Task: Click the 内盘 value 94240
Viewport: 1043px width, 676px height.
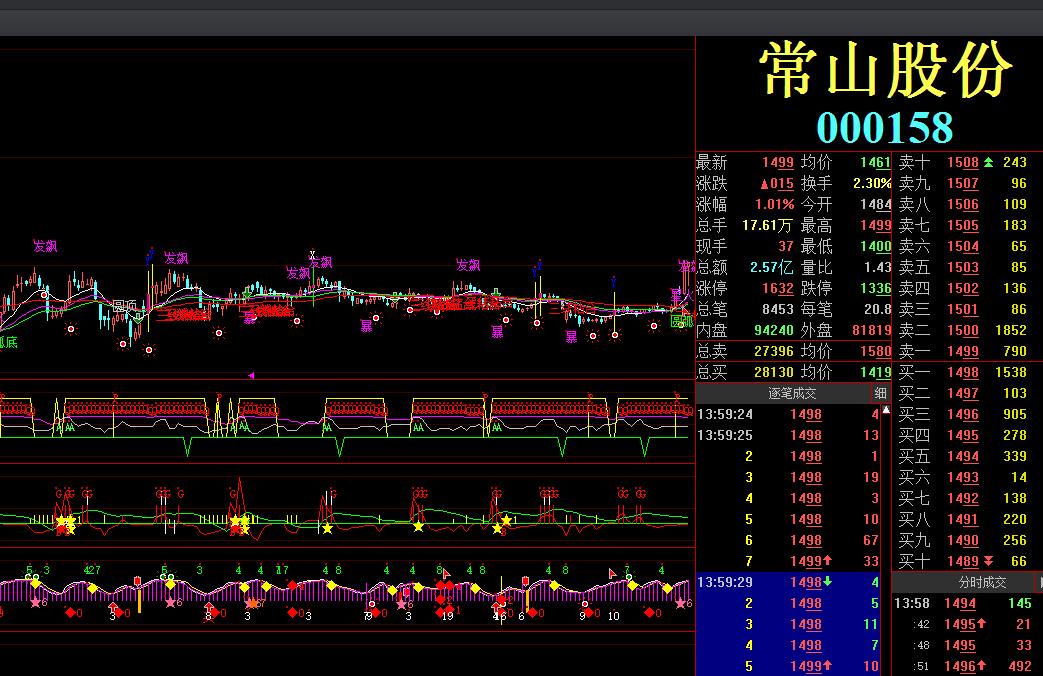Action: (x=774, y=331)
